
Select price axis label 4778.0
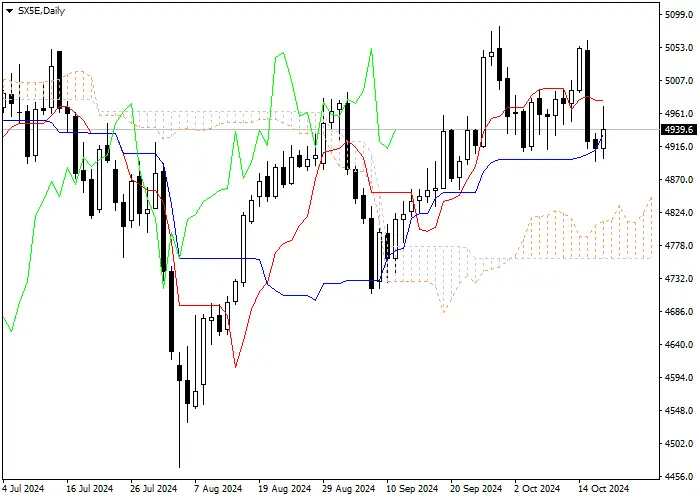click(x=679, y=246)
